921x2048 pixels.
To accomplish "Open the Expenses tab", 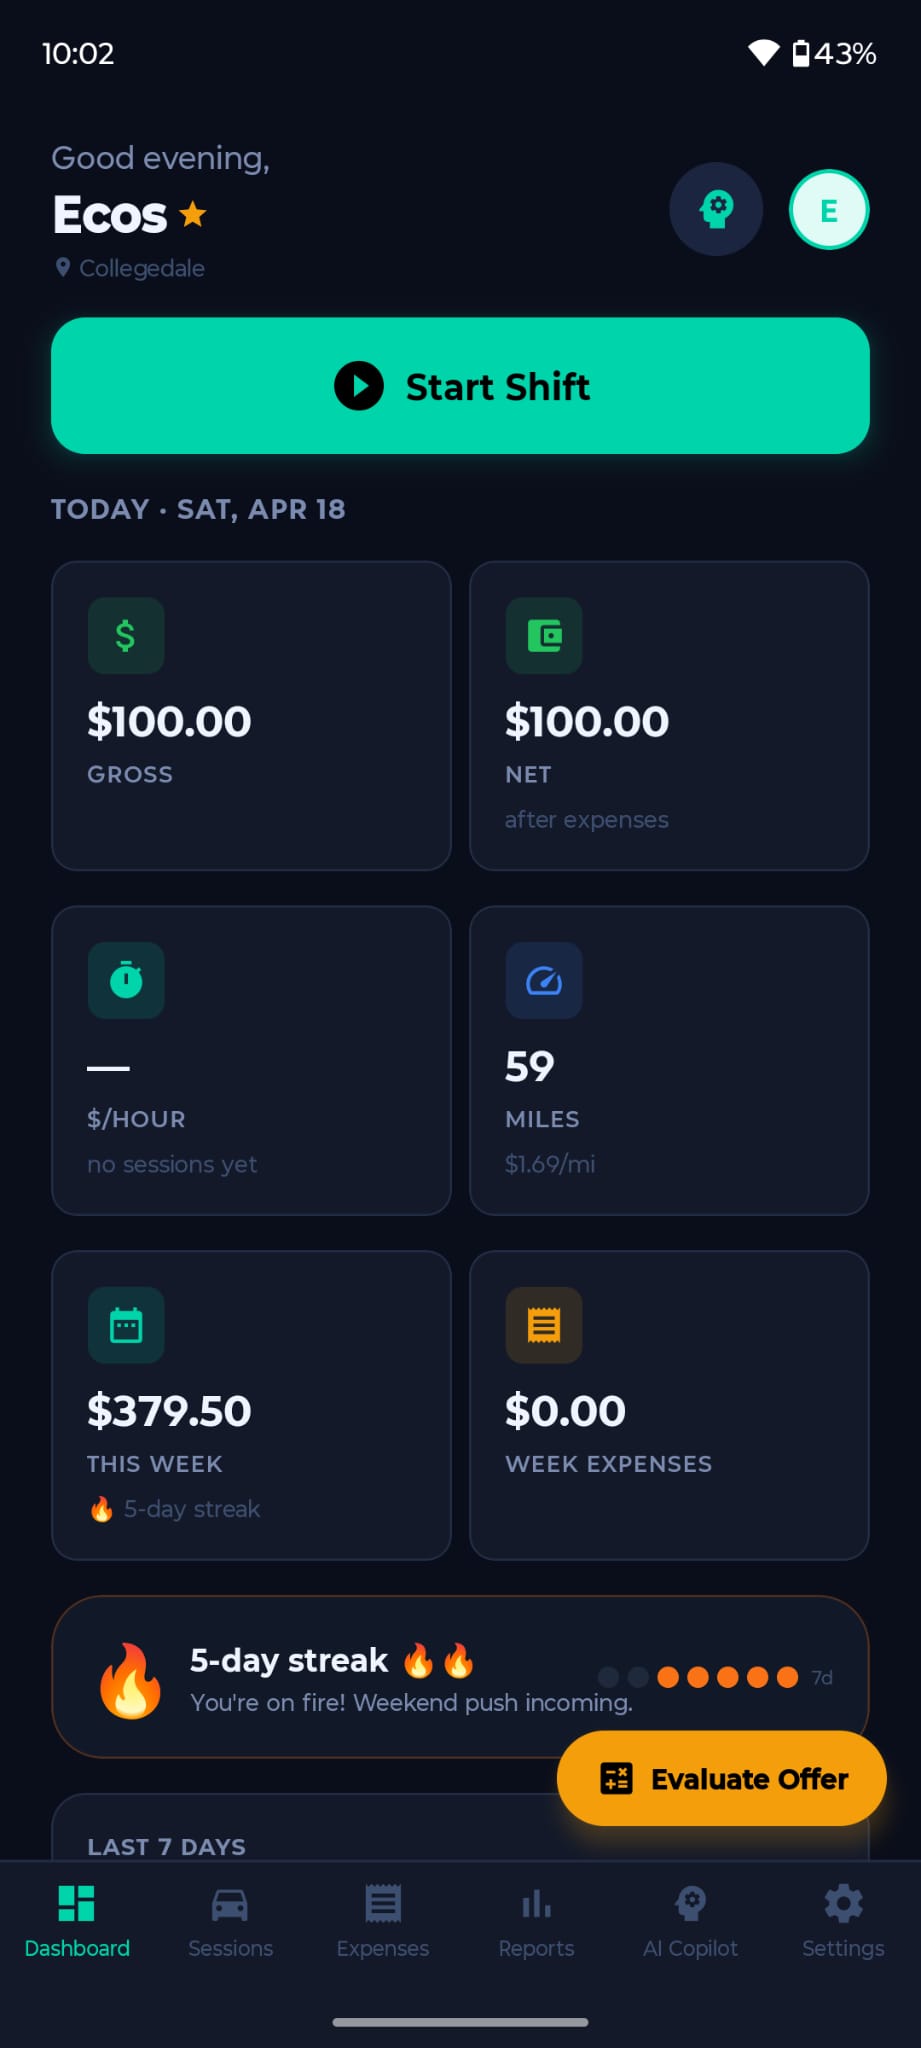I will (382, 1920).
